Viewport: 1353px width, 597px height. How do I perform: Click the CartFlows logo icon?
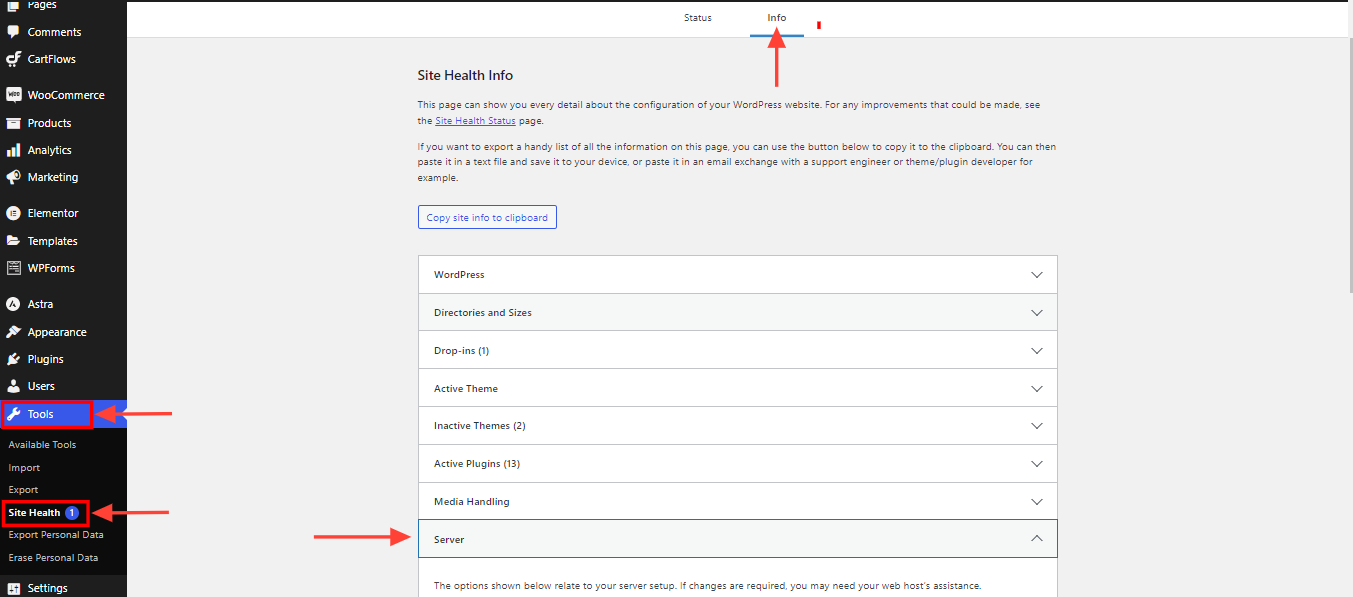click(13, 59)
